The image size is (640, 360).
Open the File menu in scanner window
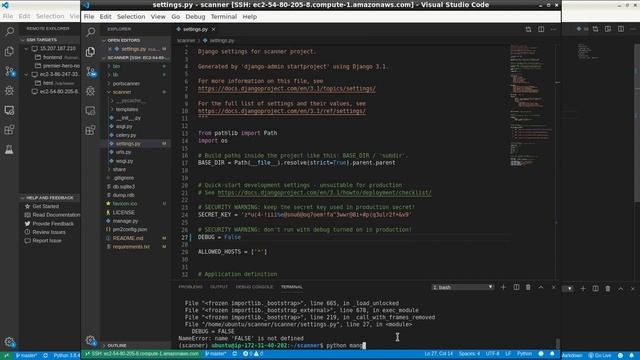pos(89,17)
